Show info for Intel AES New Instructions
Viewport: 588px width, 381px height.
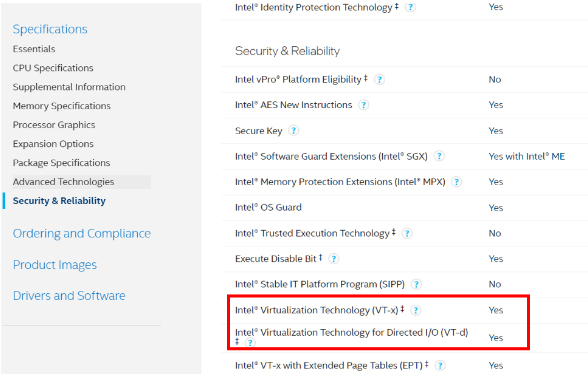[363, 105]
